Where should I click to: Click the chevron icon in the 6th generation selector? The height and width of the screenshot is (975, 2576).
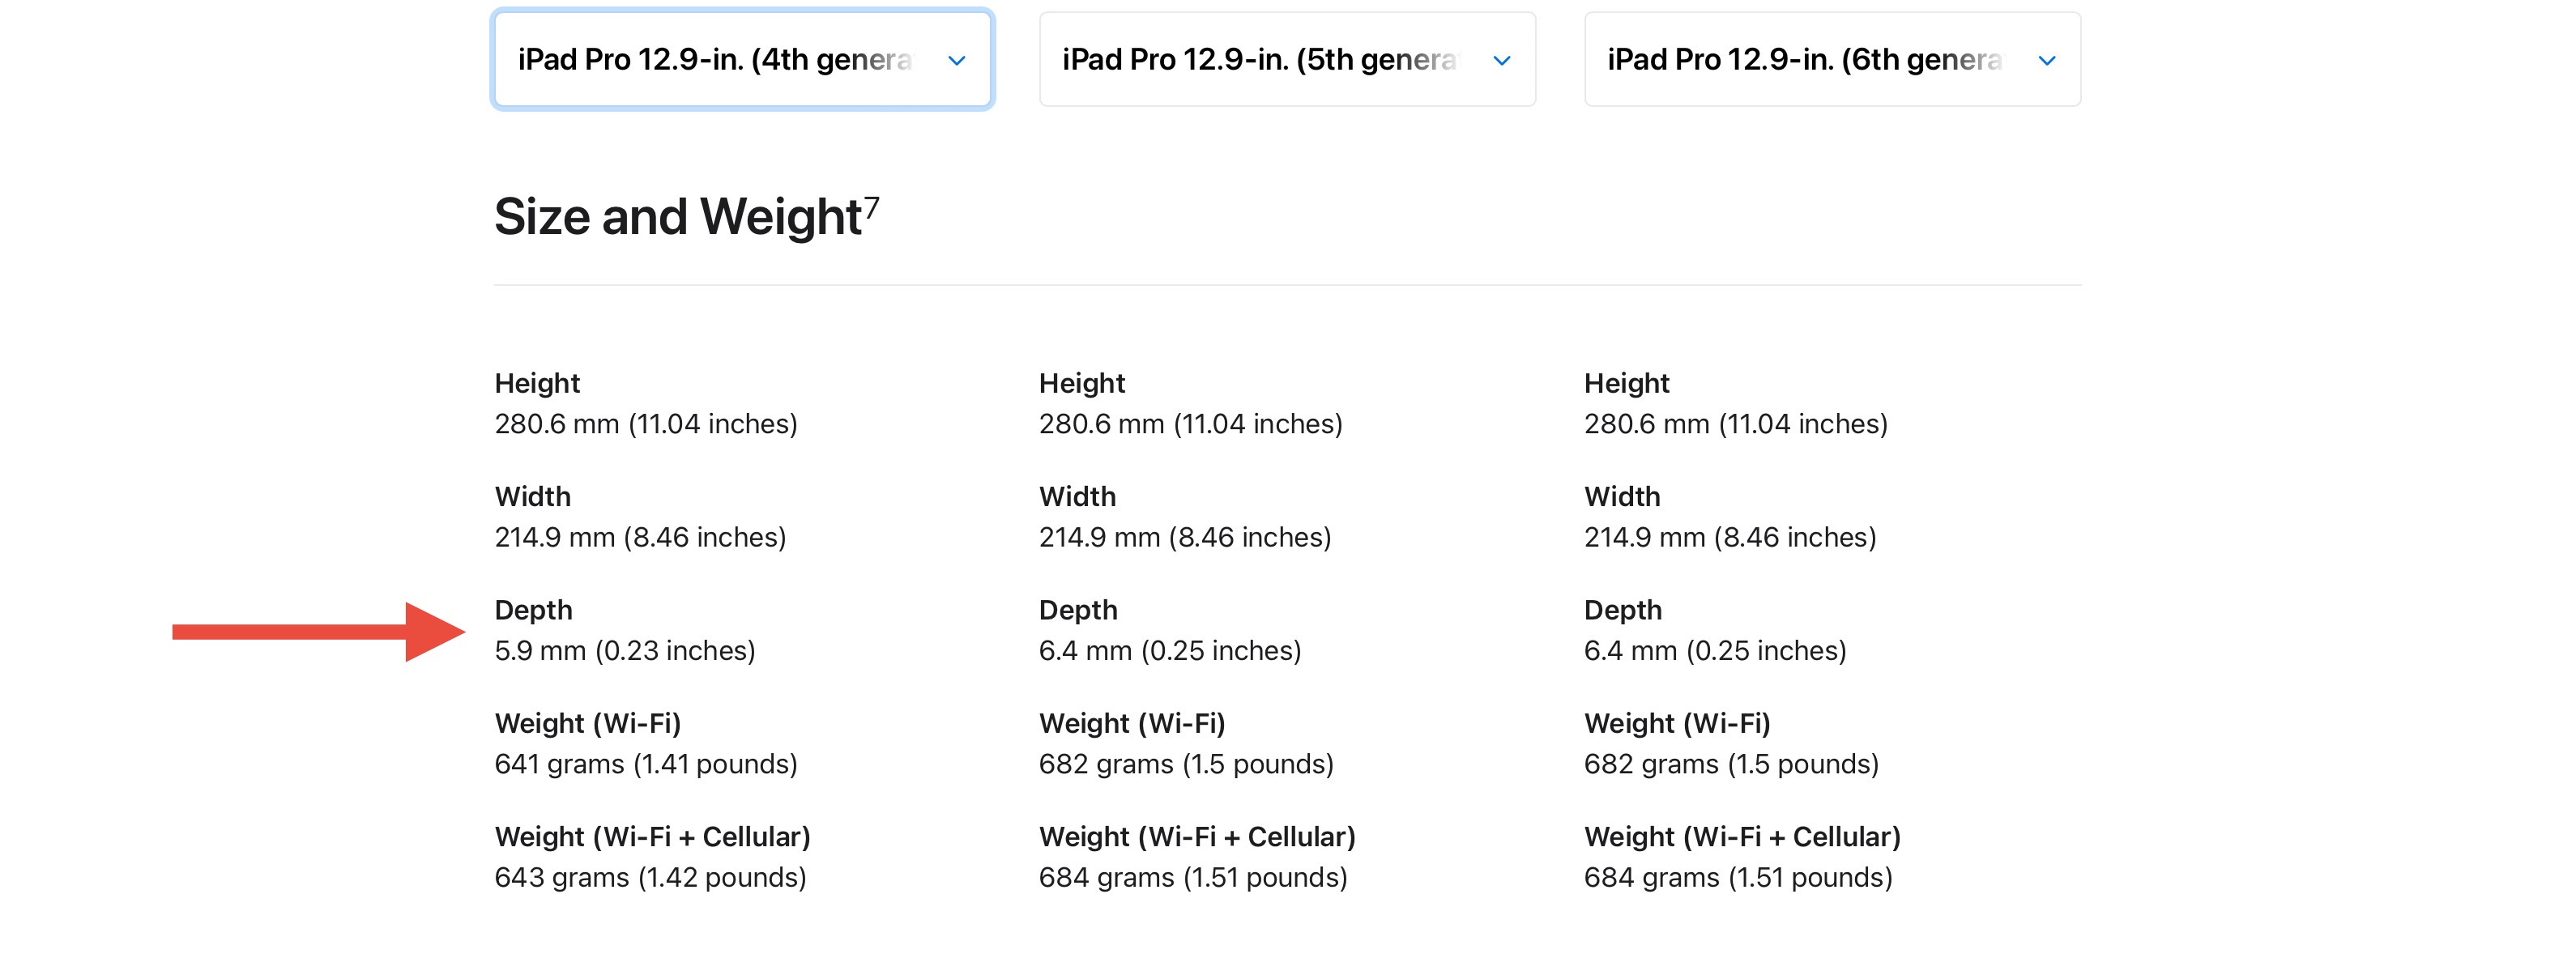[2046, 61]
